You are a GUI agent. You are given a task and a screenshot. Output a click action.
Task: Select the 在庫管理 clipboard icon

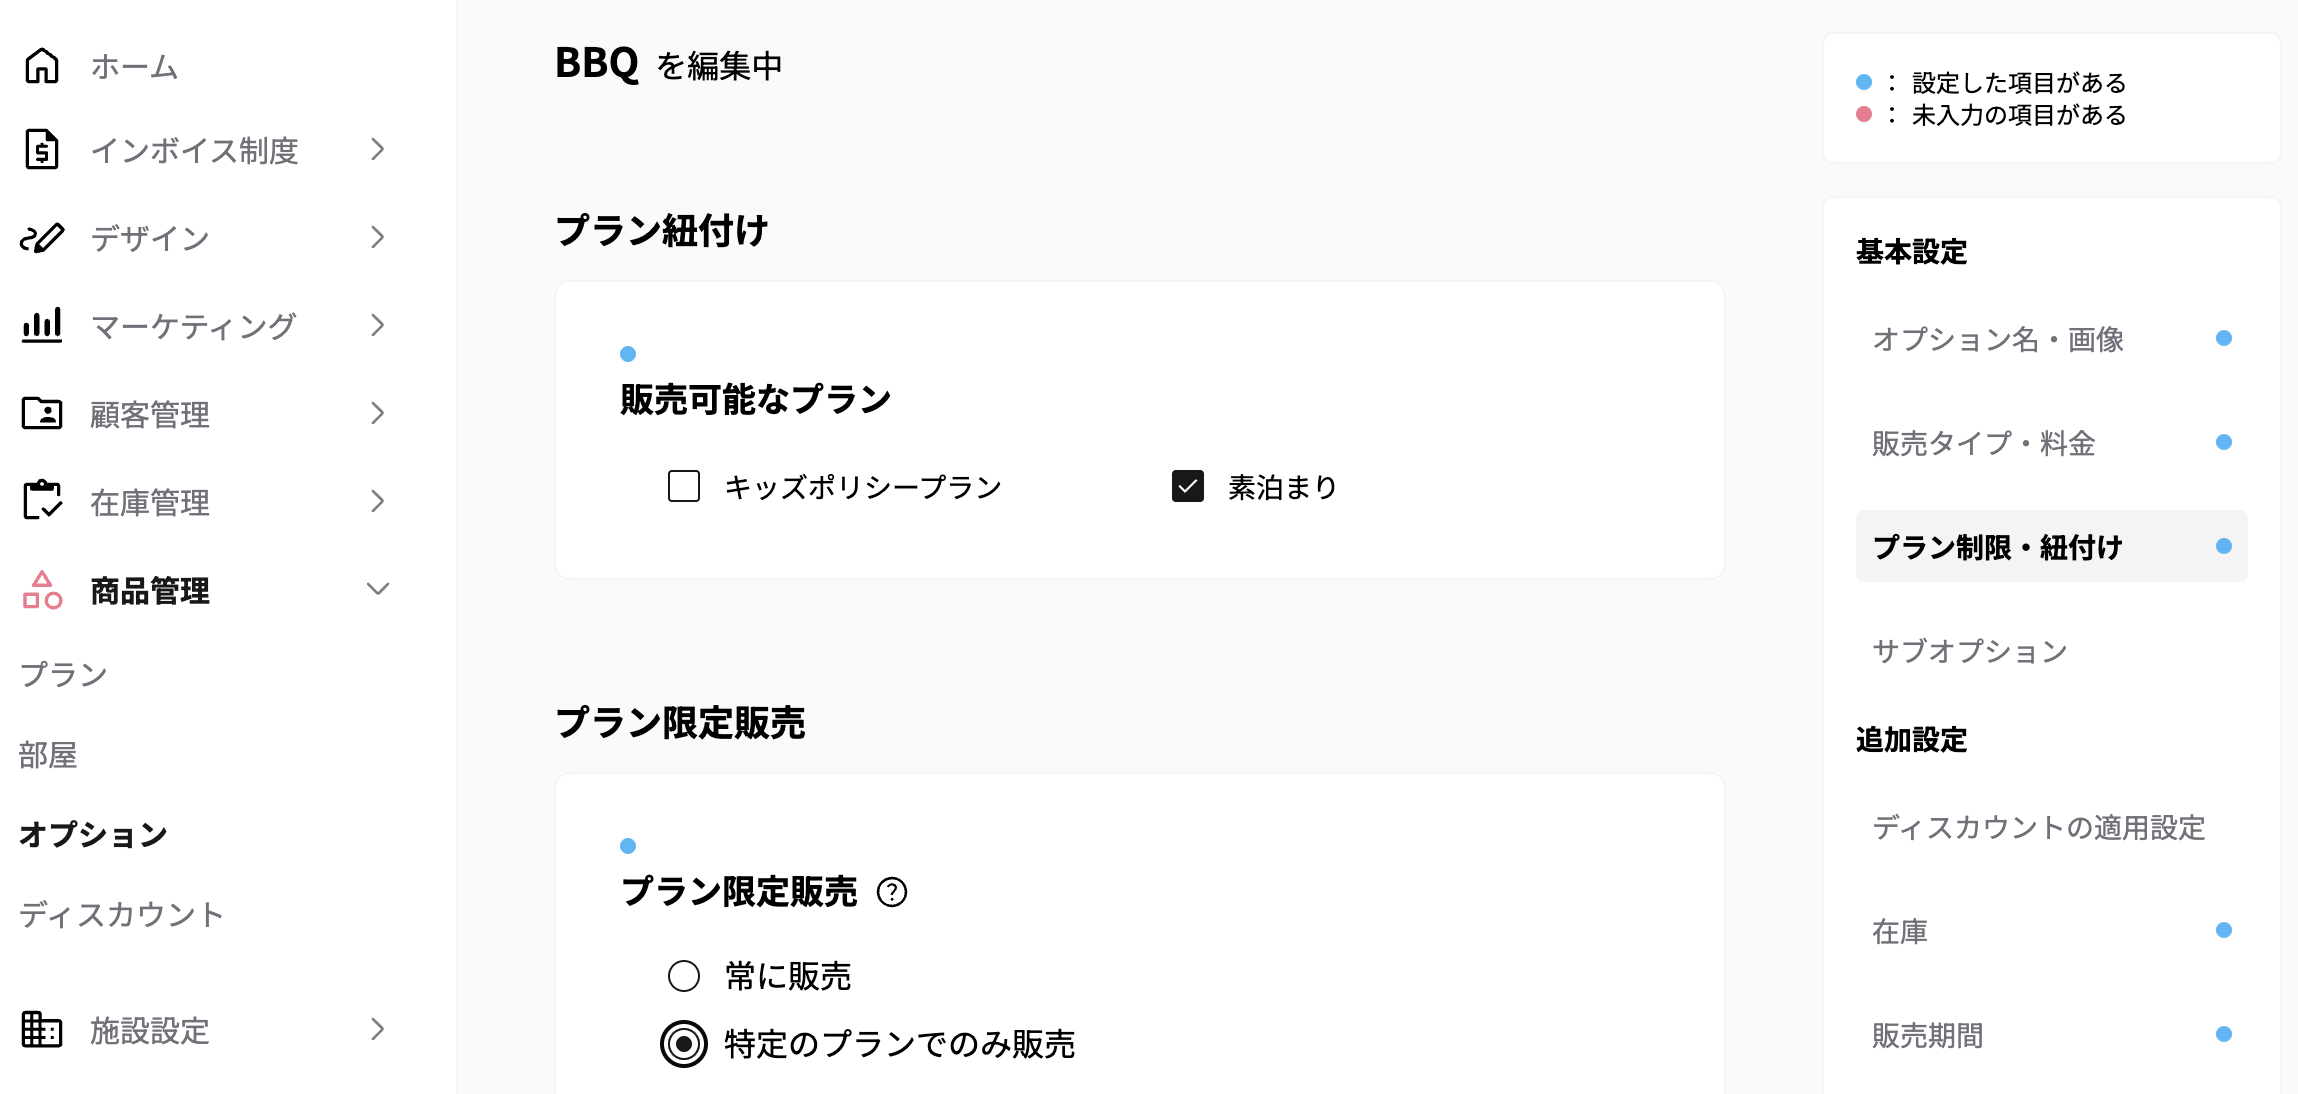coord(40,502)
